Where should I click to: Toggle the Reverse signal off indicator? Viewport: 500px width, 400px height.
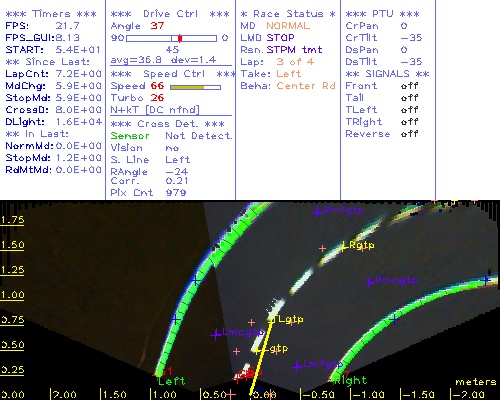click(410, 134)
